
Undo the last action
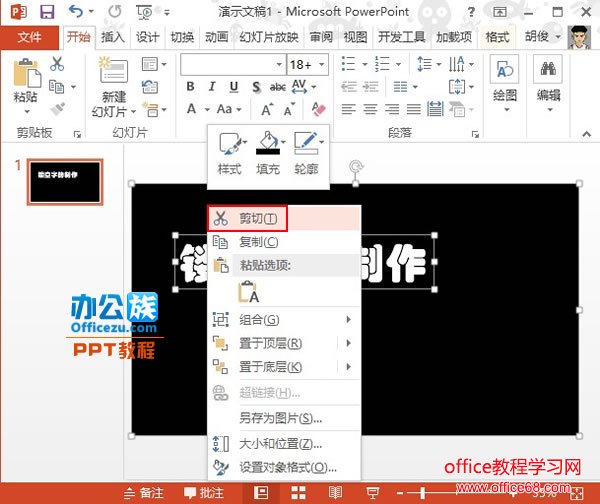[x=76, y=11]
